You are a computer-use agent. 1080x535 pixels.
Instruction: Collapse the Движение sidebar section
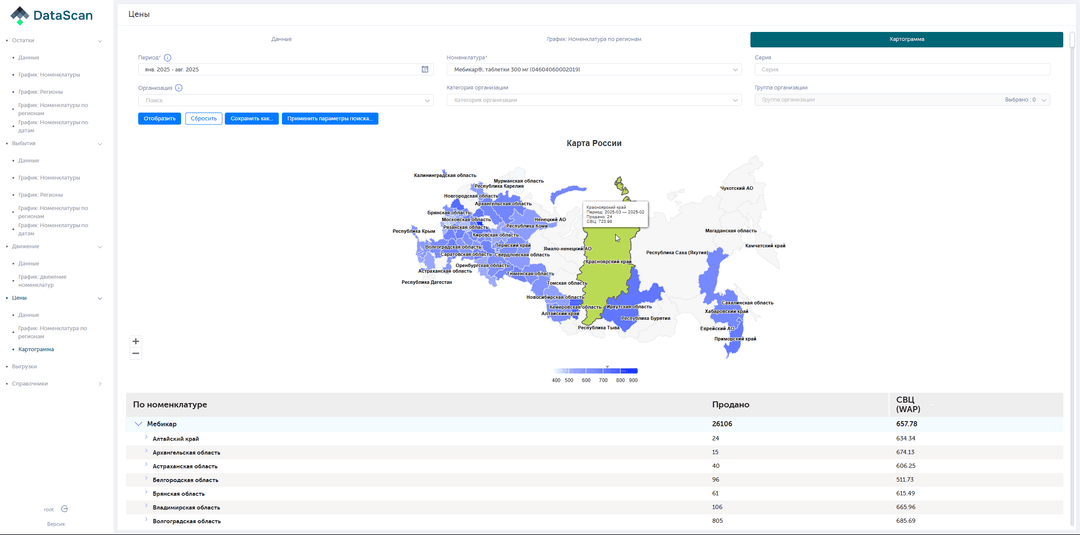(100, 246)
